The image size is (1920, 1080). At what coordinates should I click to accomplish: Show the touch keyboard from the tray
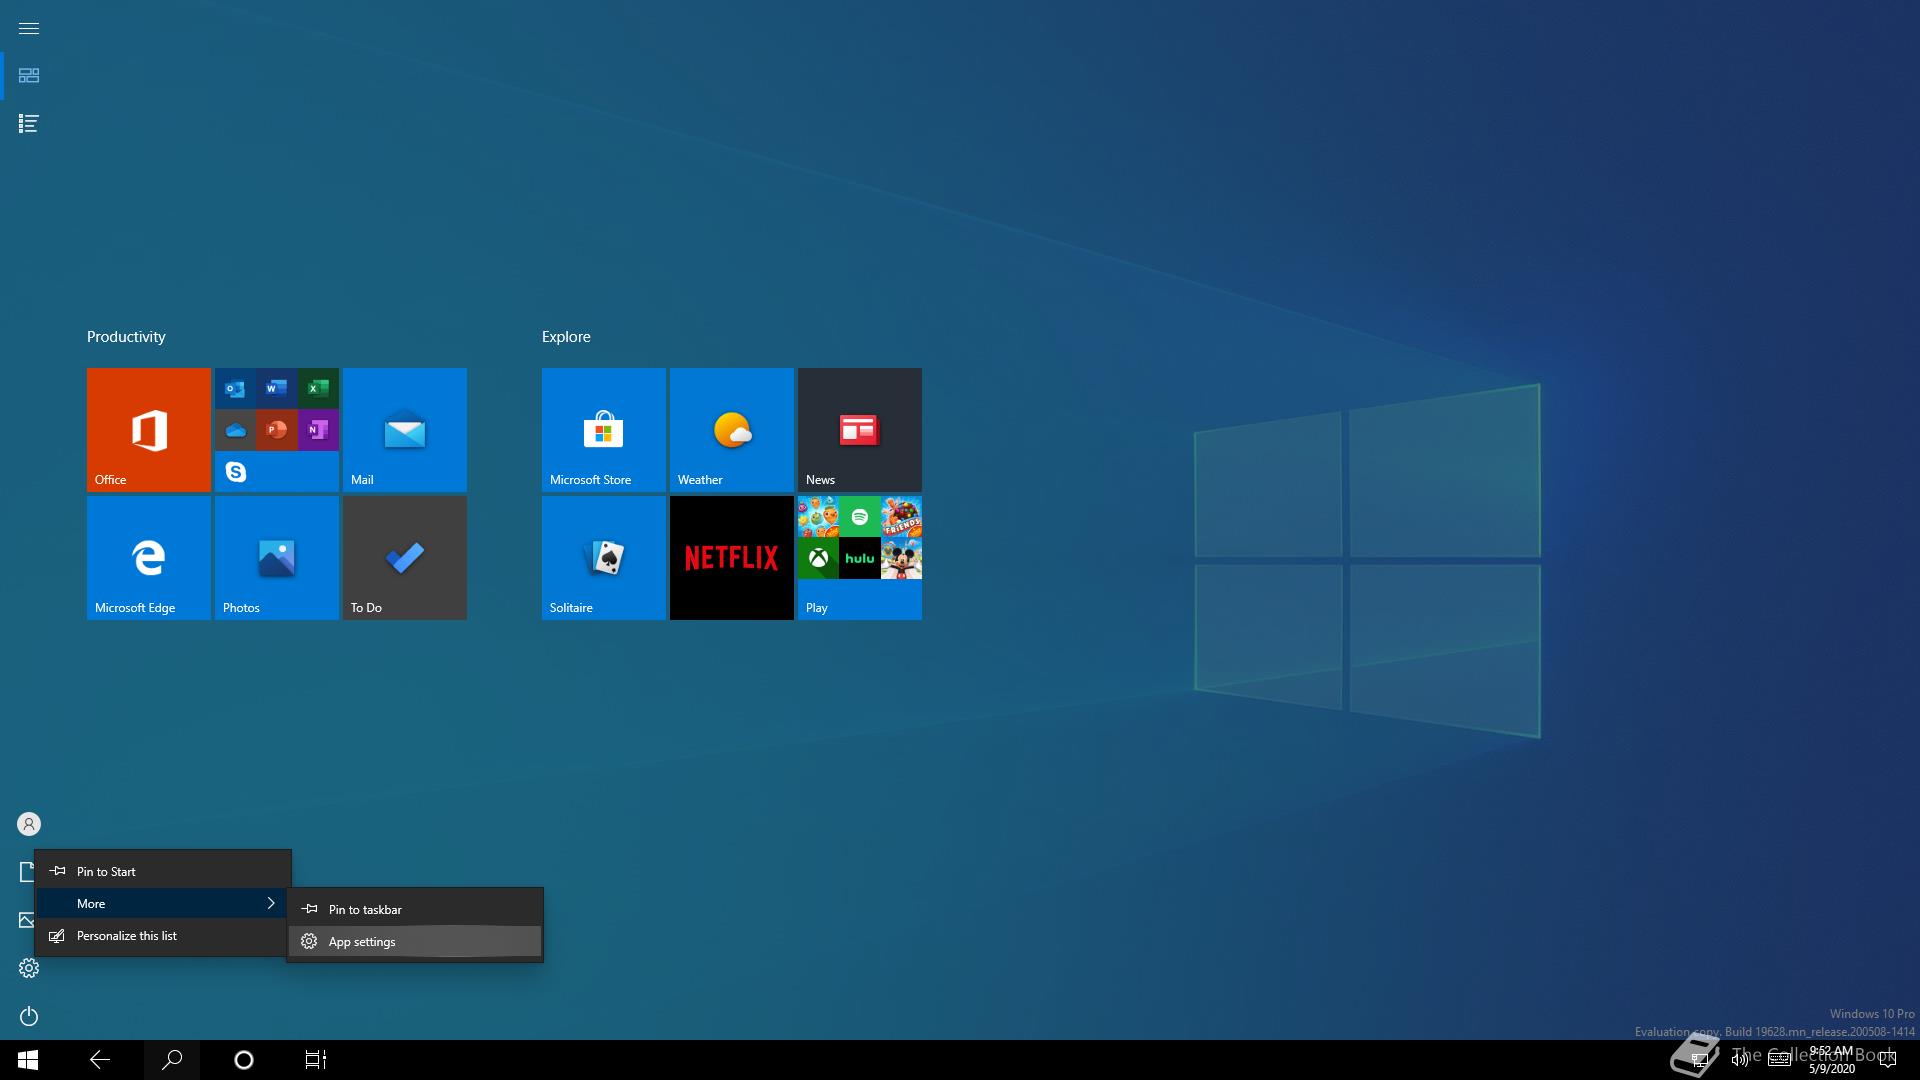(1780, 1060)
